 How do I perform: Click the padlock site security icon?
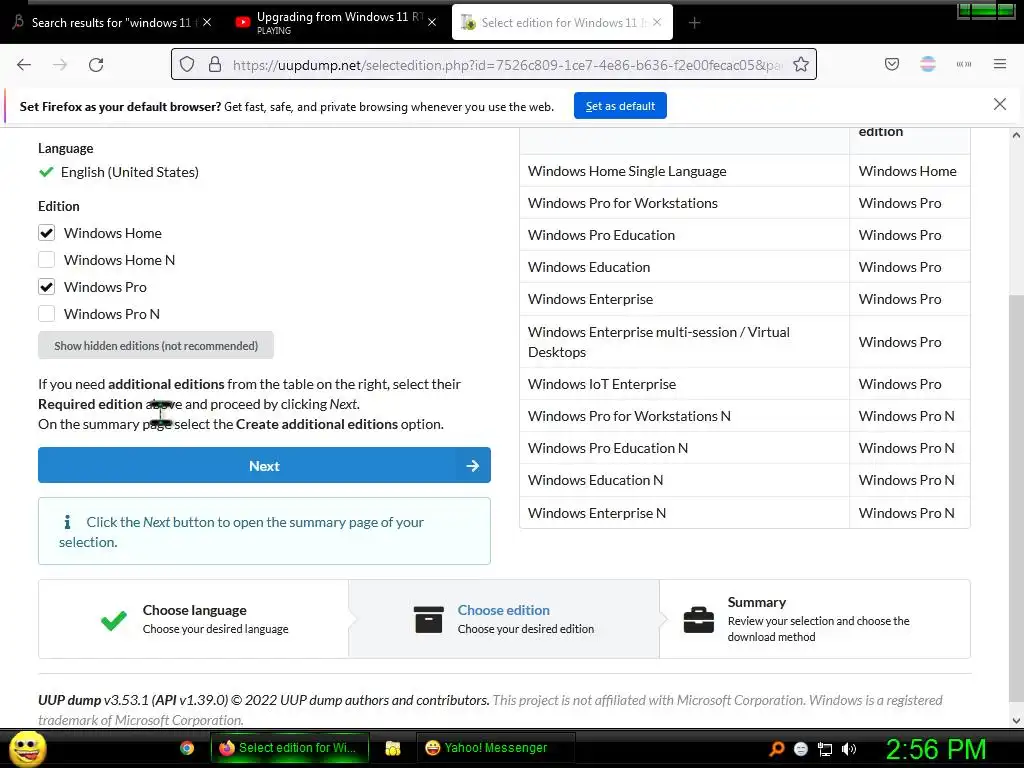point(215,64)
